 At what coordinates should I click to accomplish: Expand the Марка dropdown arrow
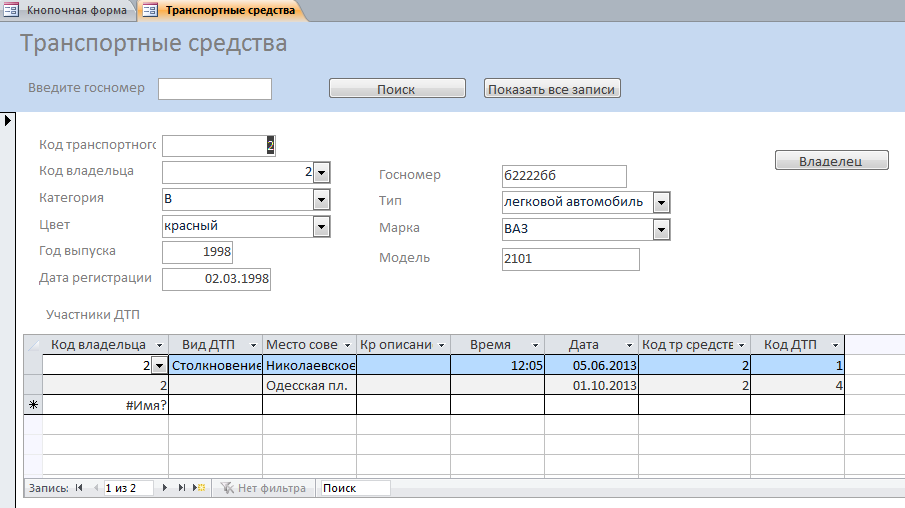[661, 230]
